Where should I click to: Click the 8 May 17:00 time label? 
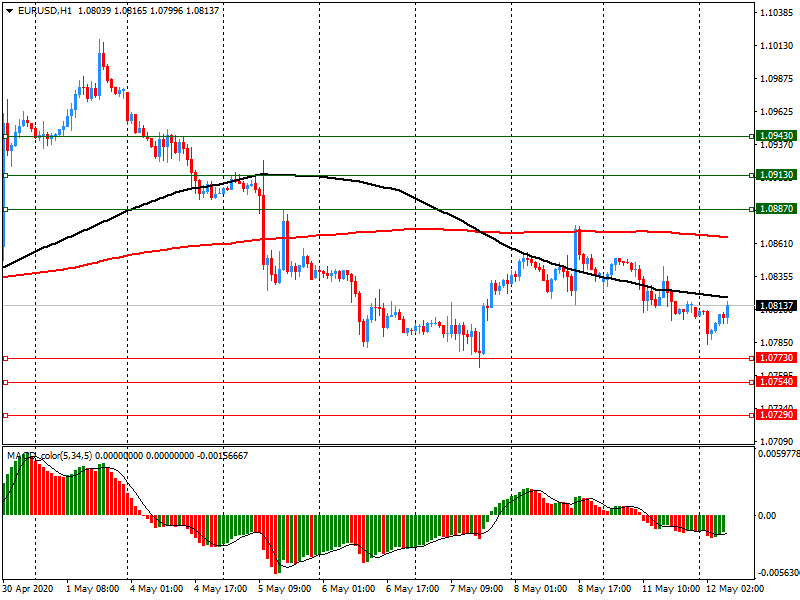click(x=605, y=589)
